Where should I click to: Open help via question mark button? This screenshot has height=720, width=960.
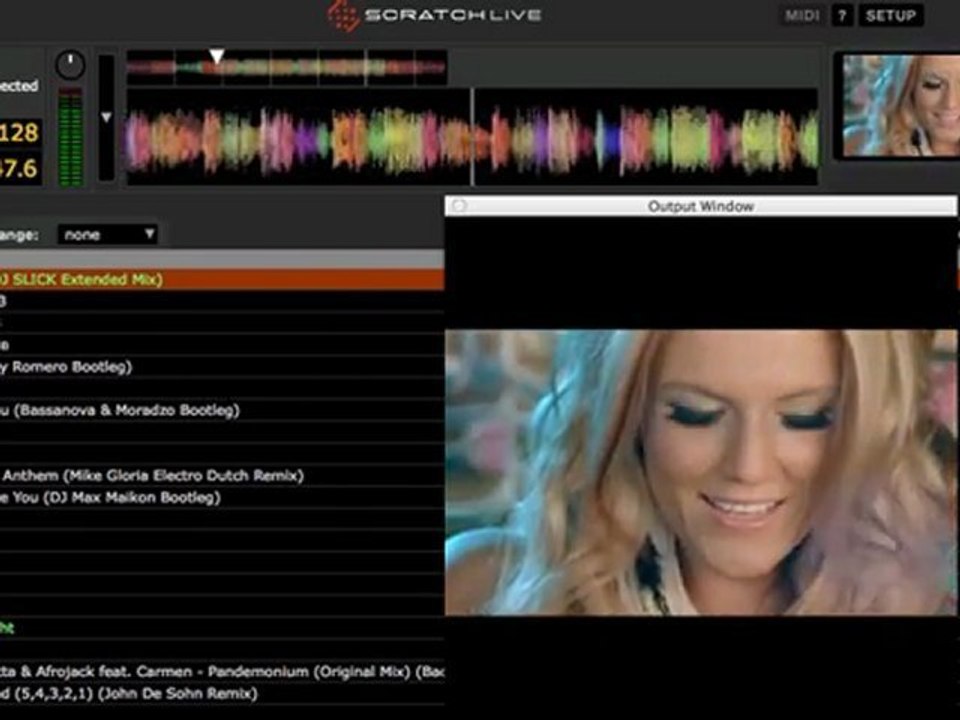842,15
